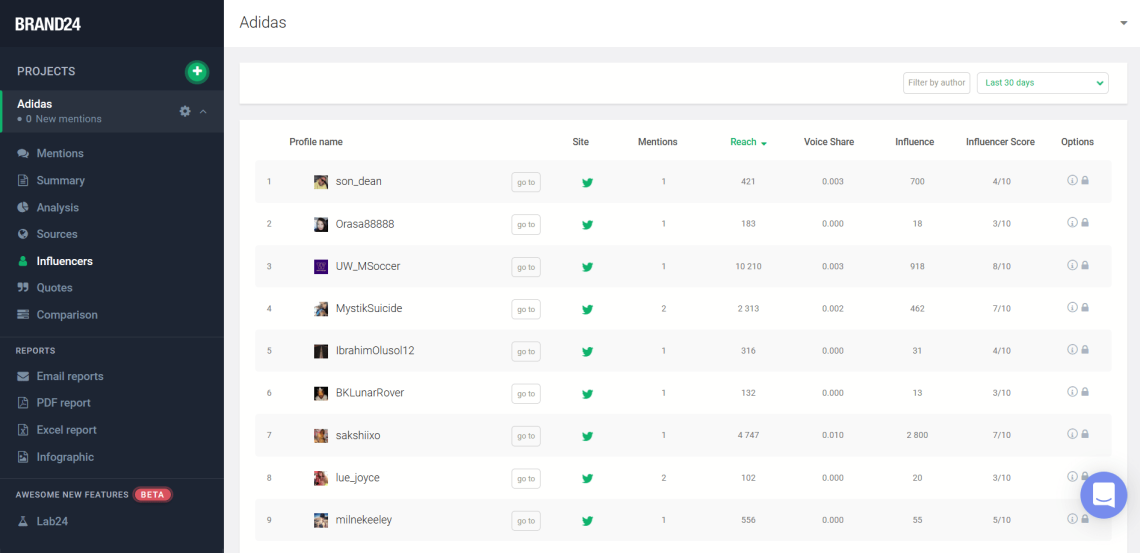This screenshot has width=1140, height=553.
Task: Open the Infographic report
Action: (65, 457)
